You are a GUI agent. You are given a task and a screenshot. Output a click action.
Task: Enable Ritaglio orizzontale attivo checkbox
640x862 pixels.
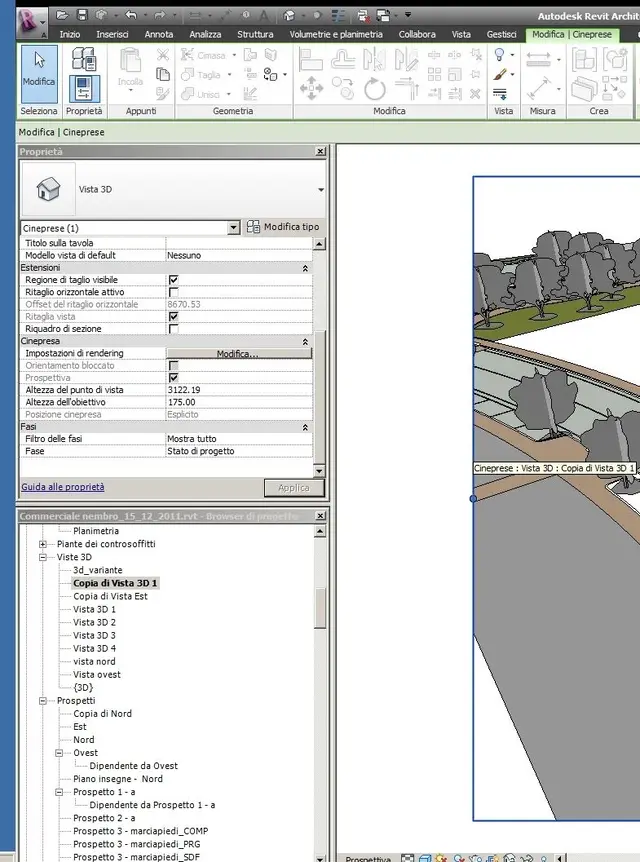click(x=174, y=292)
